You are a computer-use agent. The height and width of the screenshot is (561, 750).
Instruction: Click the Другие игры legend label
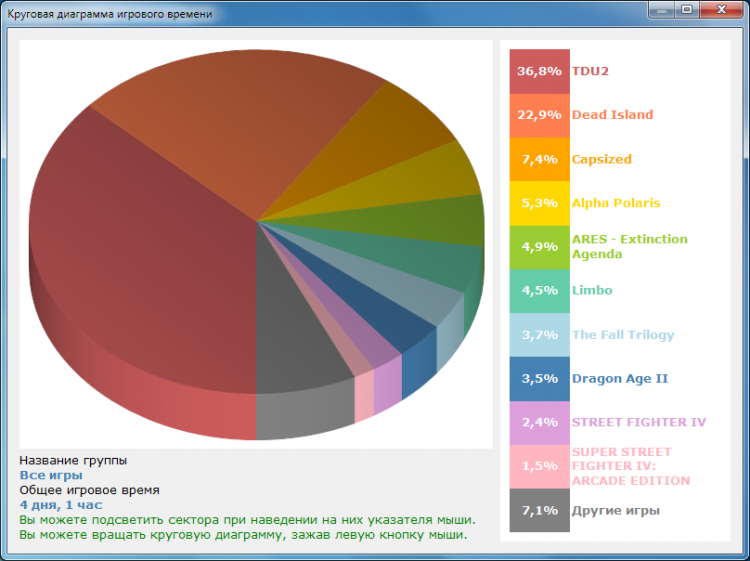[616, 511]
